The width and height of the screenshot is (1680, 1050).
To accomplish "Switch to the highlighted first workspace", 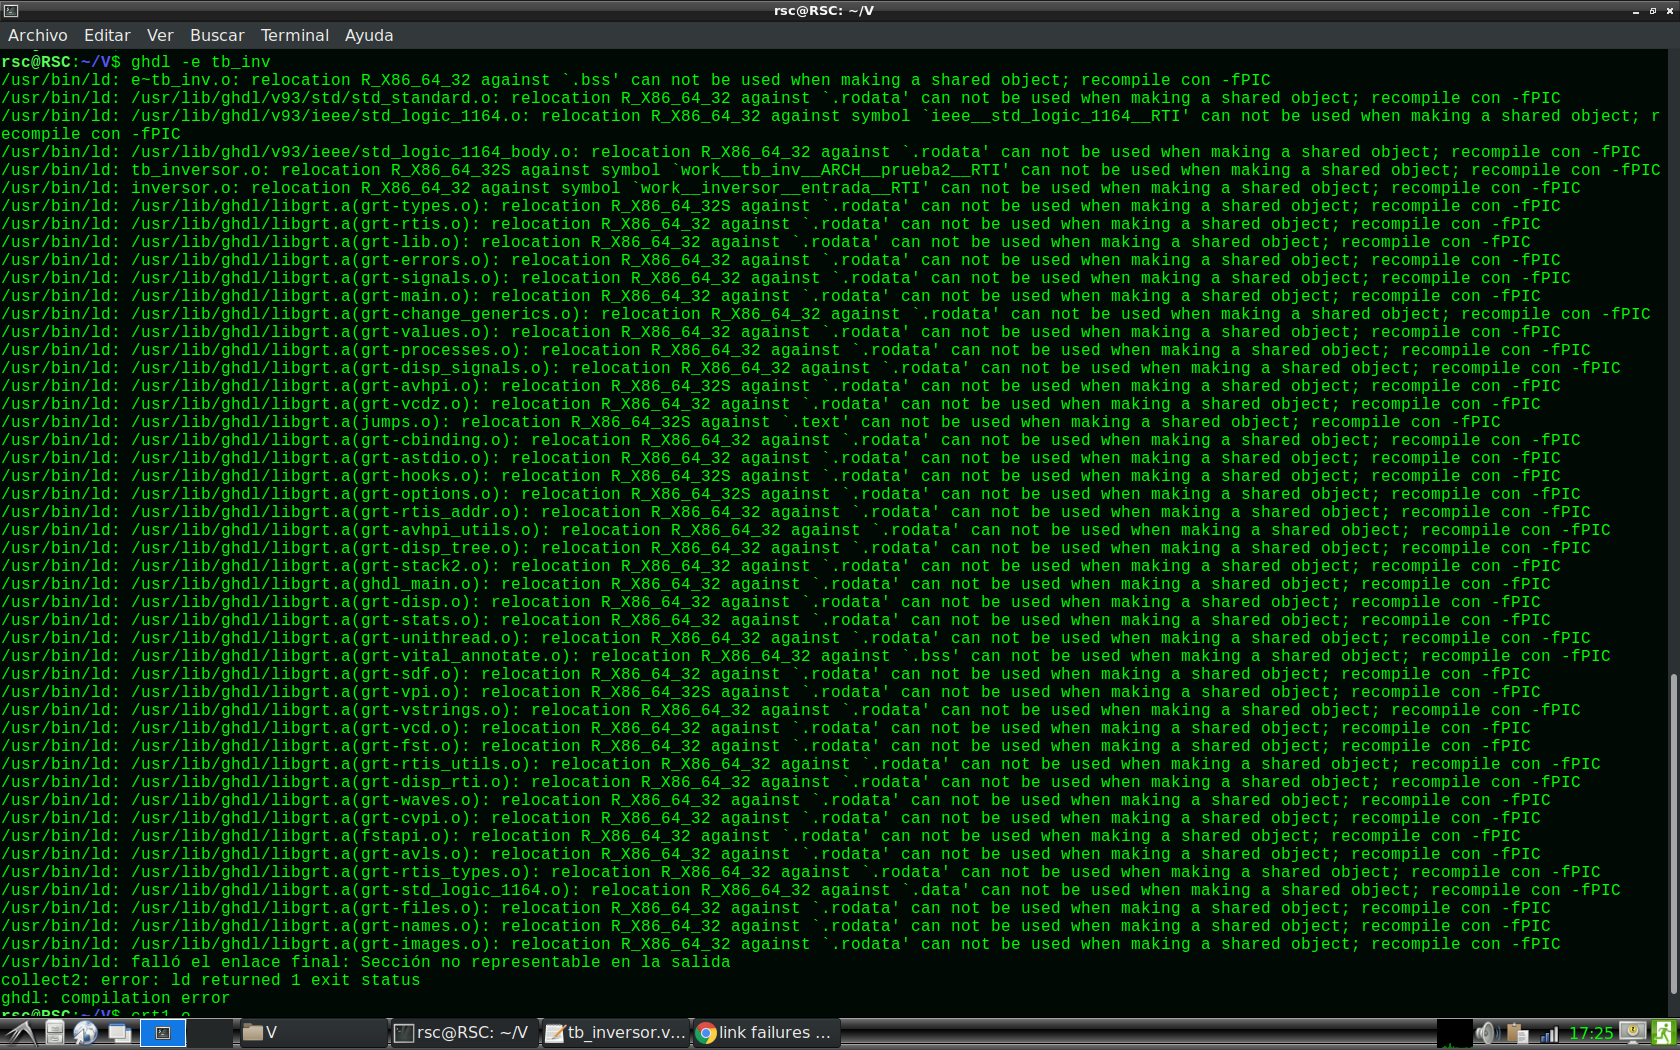I will coord(163,1033).
